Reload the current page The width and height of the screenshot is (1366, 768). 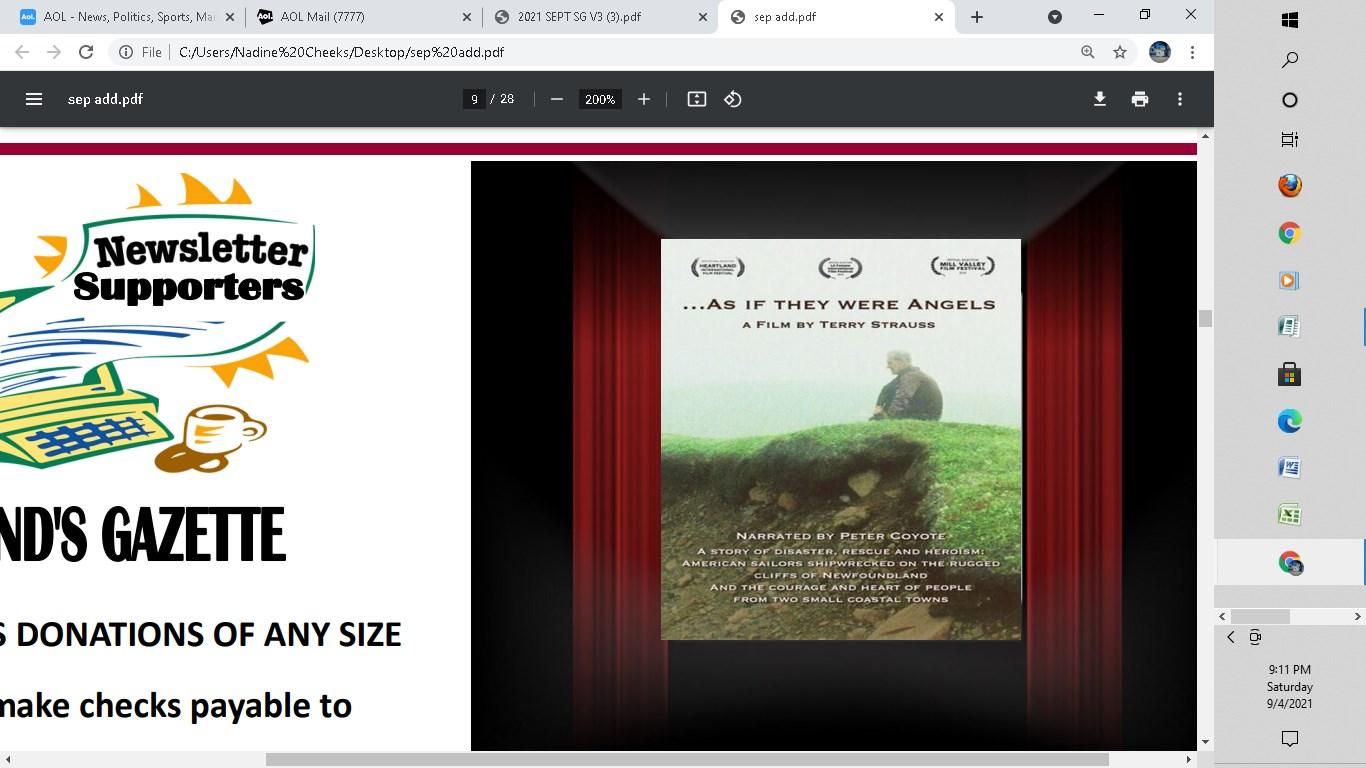pyautogui.click(x=86, y=52)
